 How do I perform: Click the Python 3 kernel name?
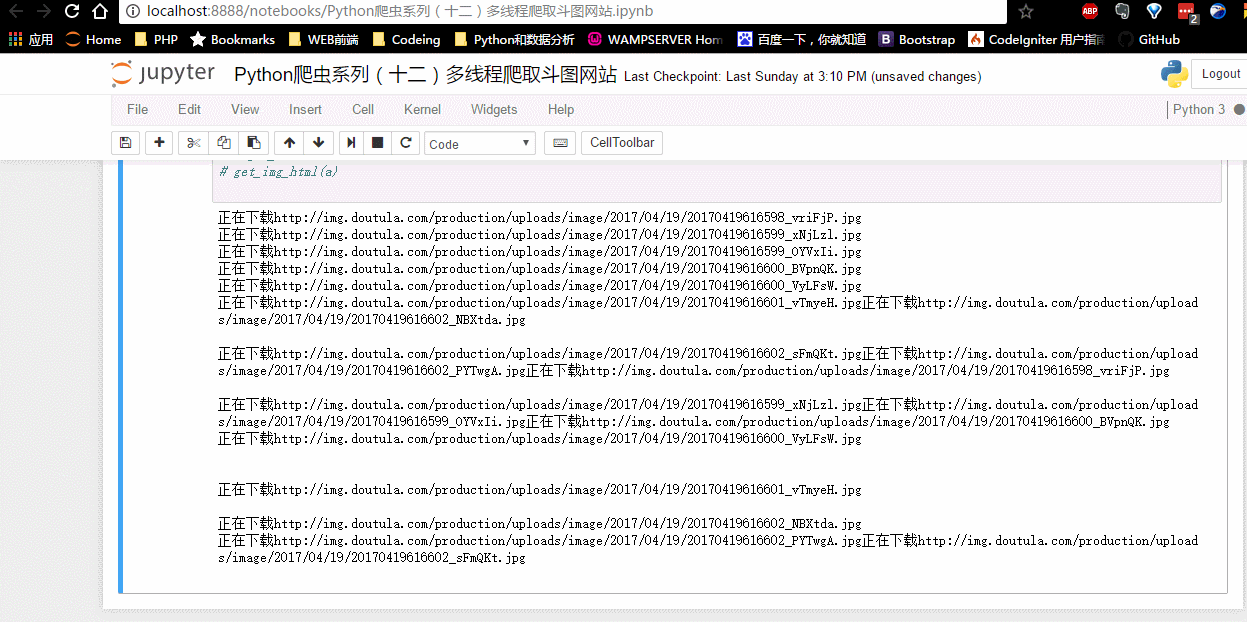[x=1199, y=110]
